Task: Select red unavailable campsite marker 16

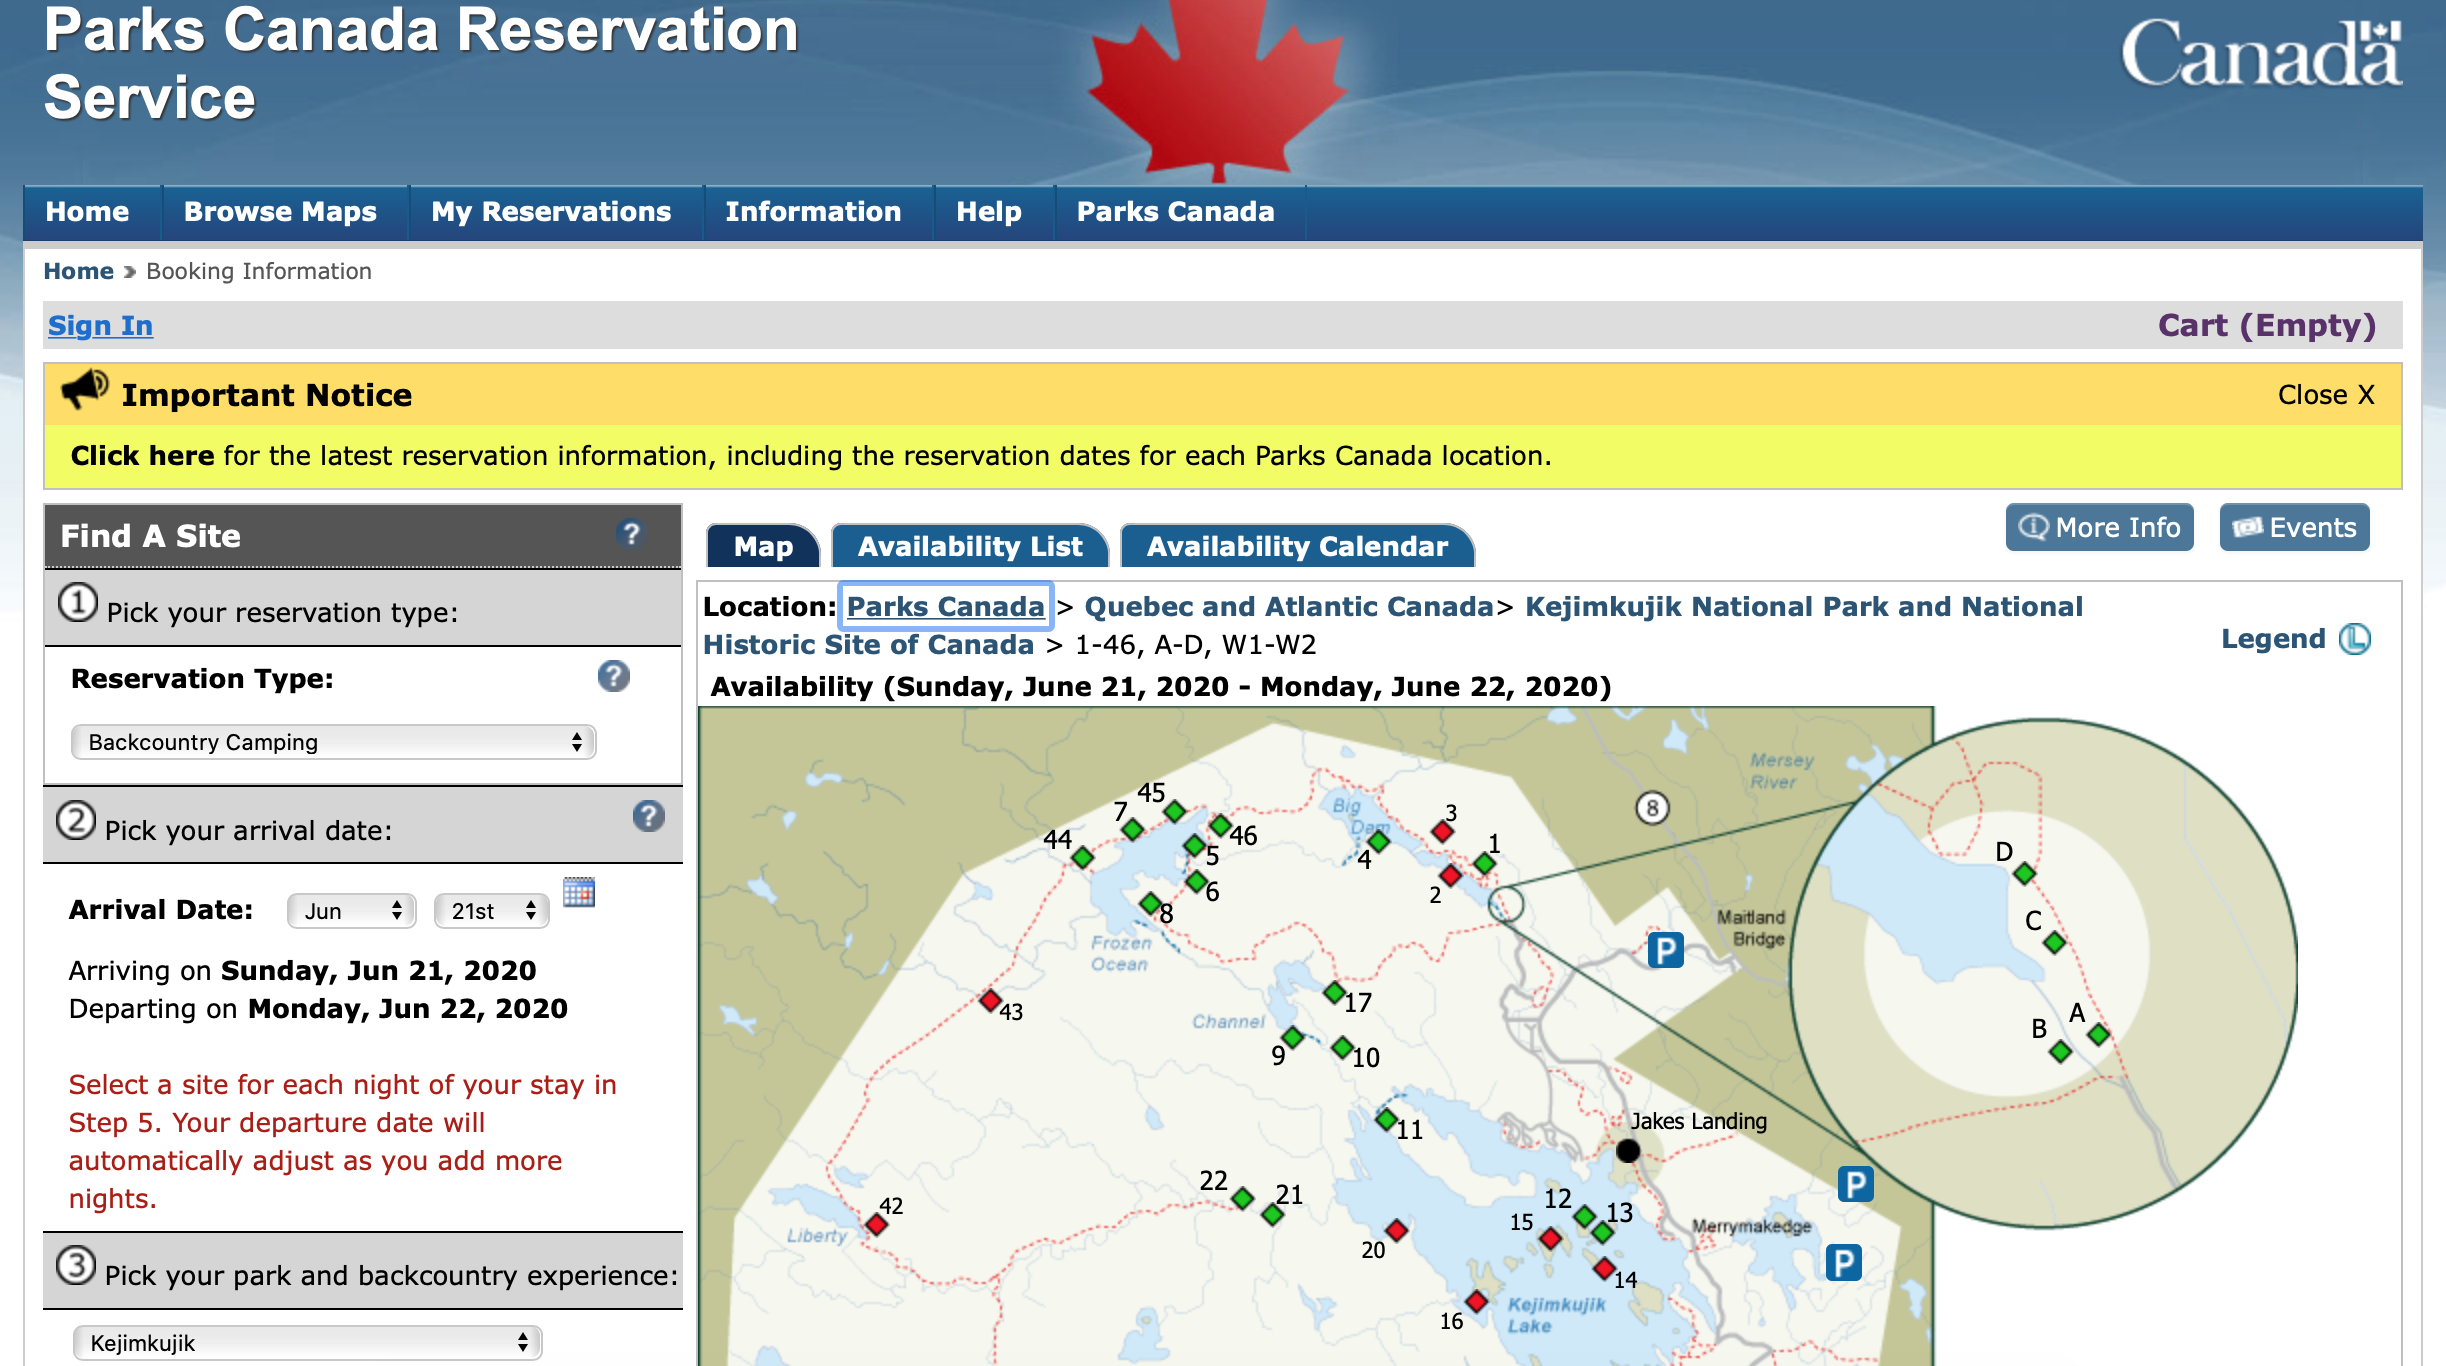Action: (x=1477, y=1301)
